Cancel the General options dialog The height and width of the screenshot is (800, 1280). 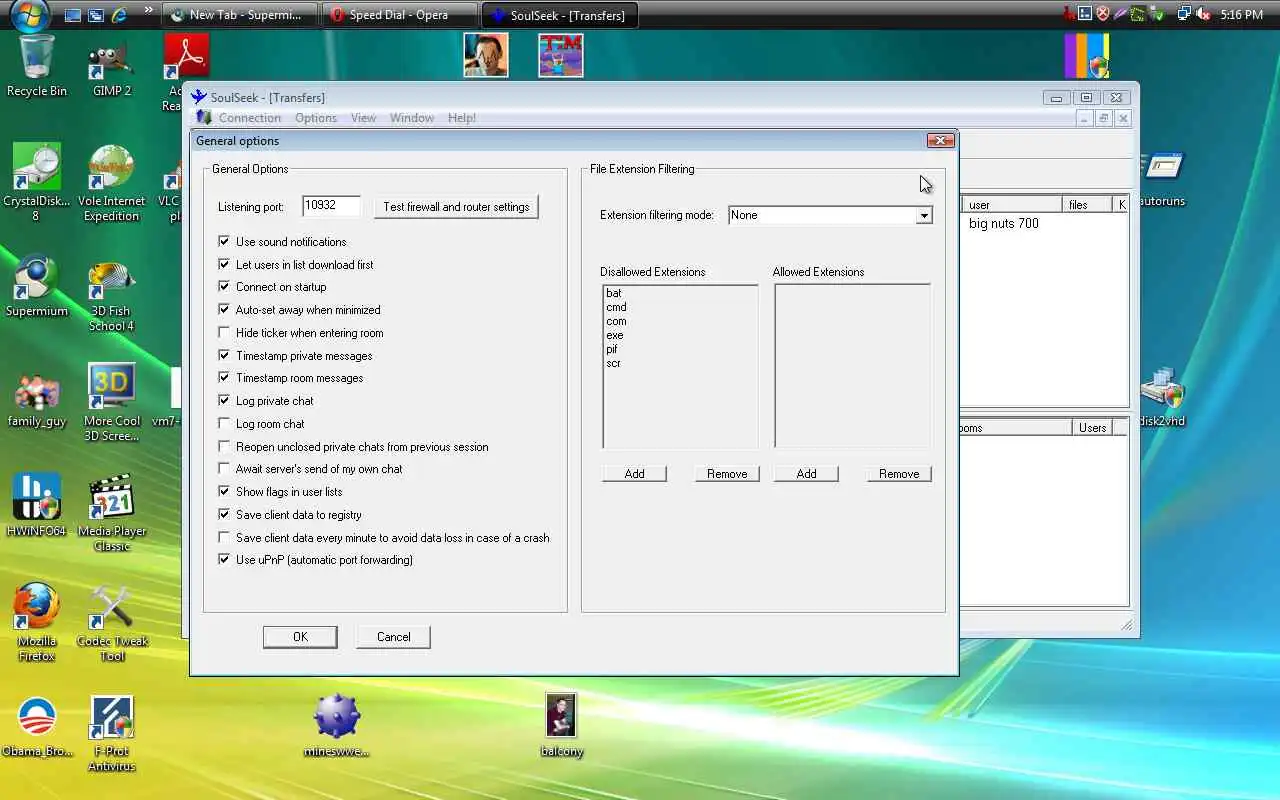point(394,637)
